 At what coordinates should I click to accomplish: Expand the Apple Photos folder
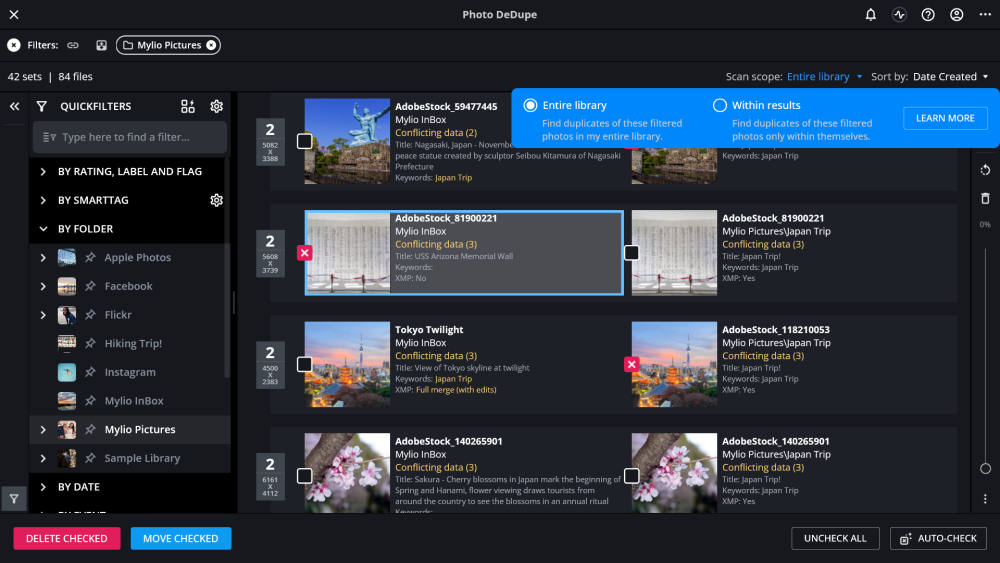(43, 258)
